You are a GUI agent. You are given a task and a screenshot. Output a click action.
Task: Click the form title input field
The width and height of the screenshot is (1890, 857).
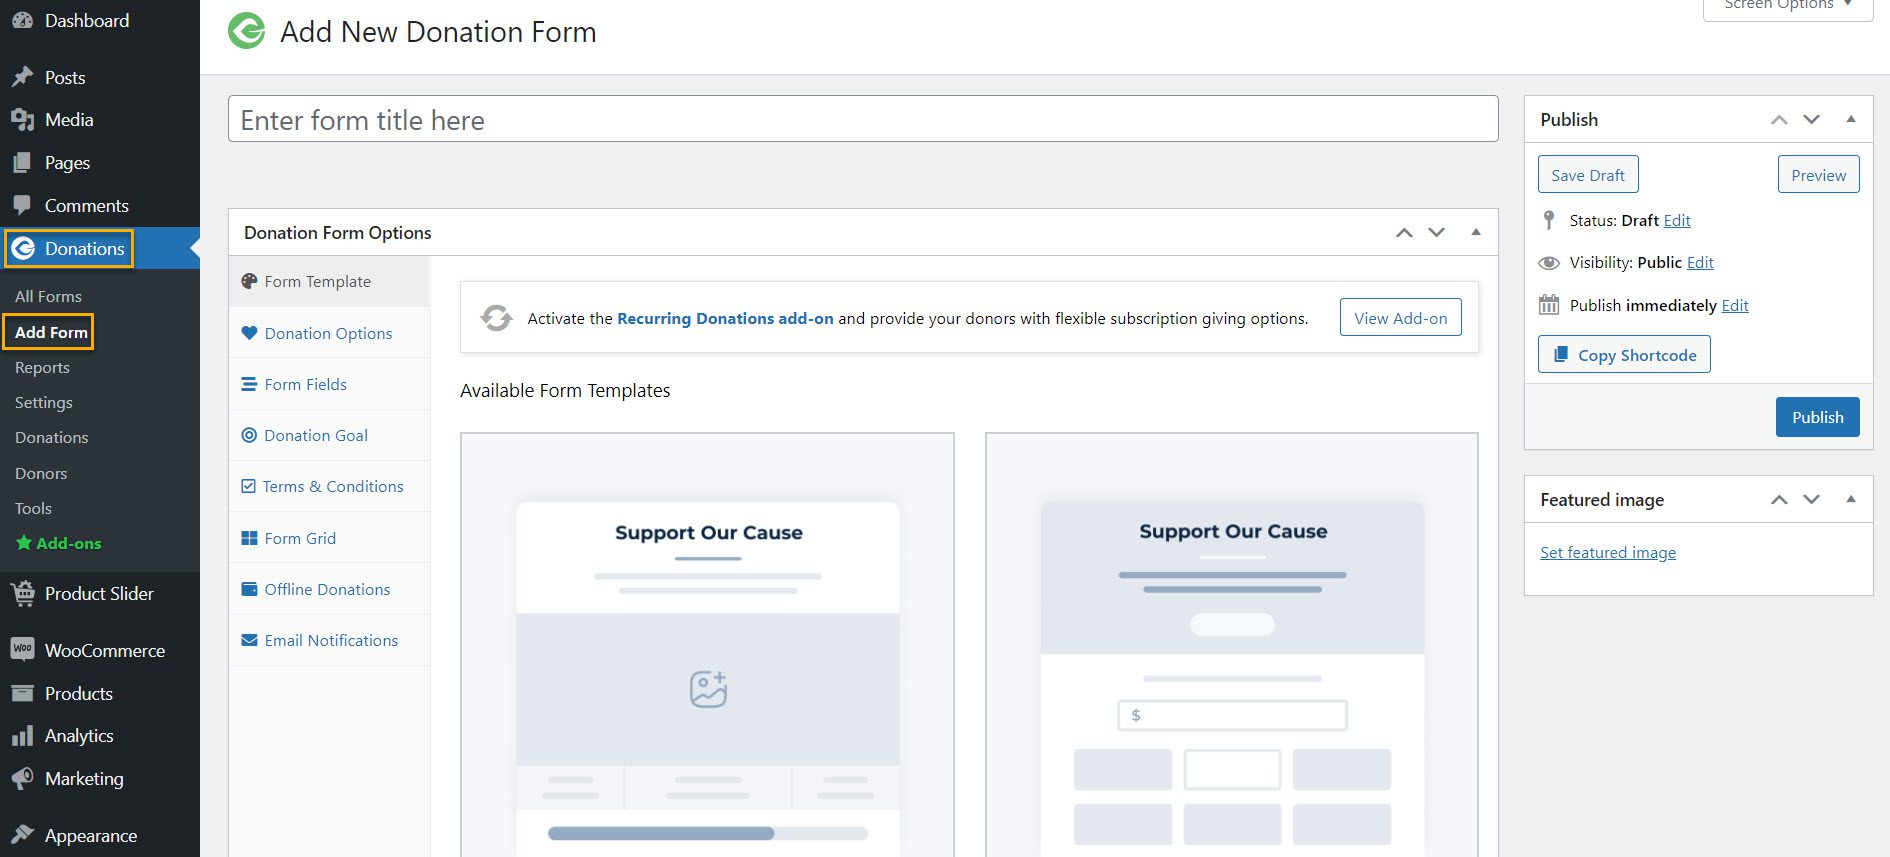coord(863,119)
